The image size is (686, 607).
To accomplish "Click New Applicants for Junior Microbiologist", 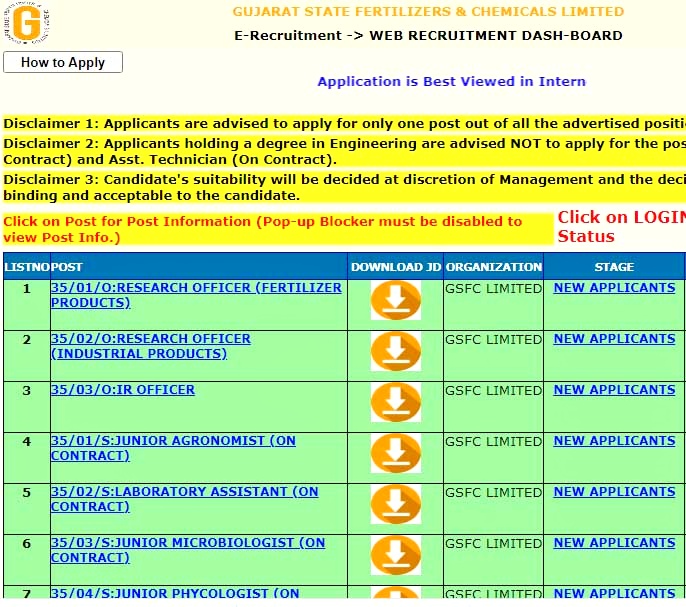I will click(x=614, y=543).
